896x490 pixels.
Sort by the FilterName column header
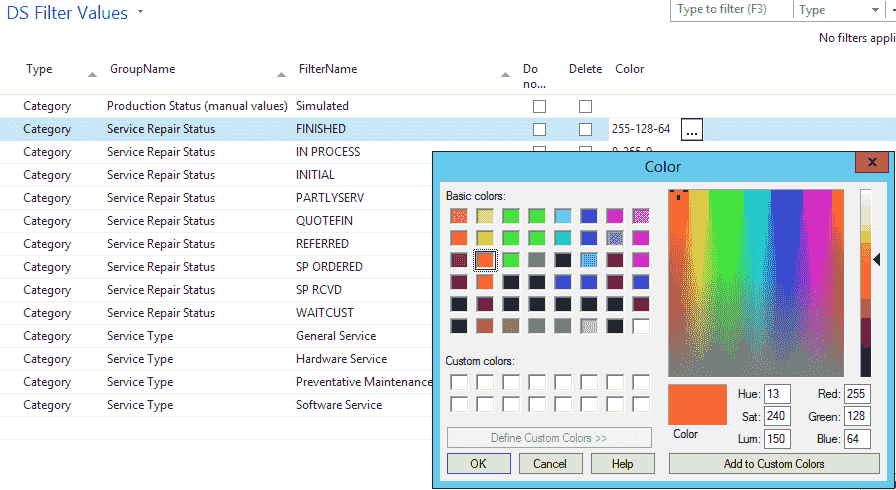327,69
